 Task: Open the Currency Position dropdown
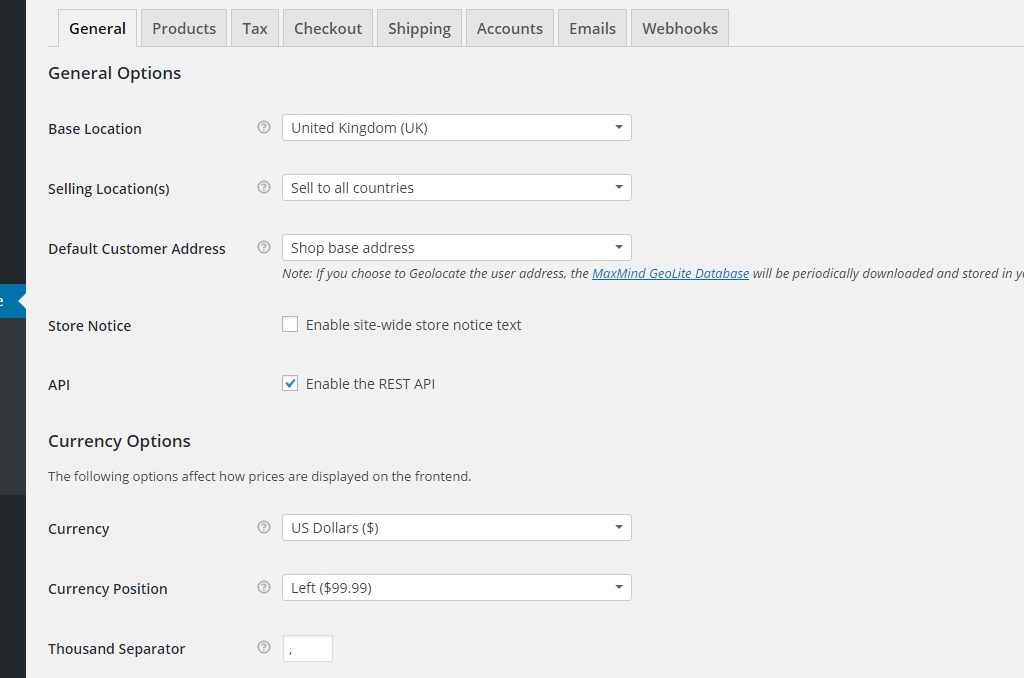pyautogui.click(x=456, y=587)
